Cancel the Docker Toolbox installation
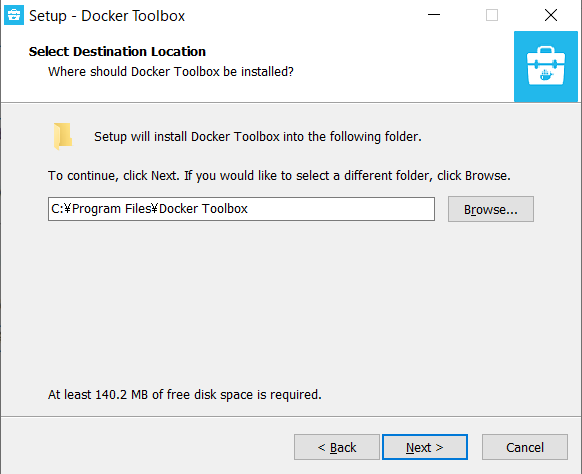The image size is (582, 474). [524, 447]
